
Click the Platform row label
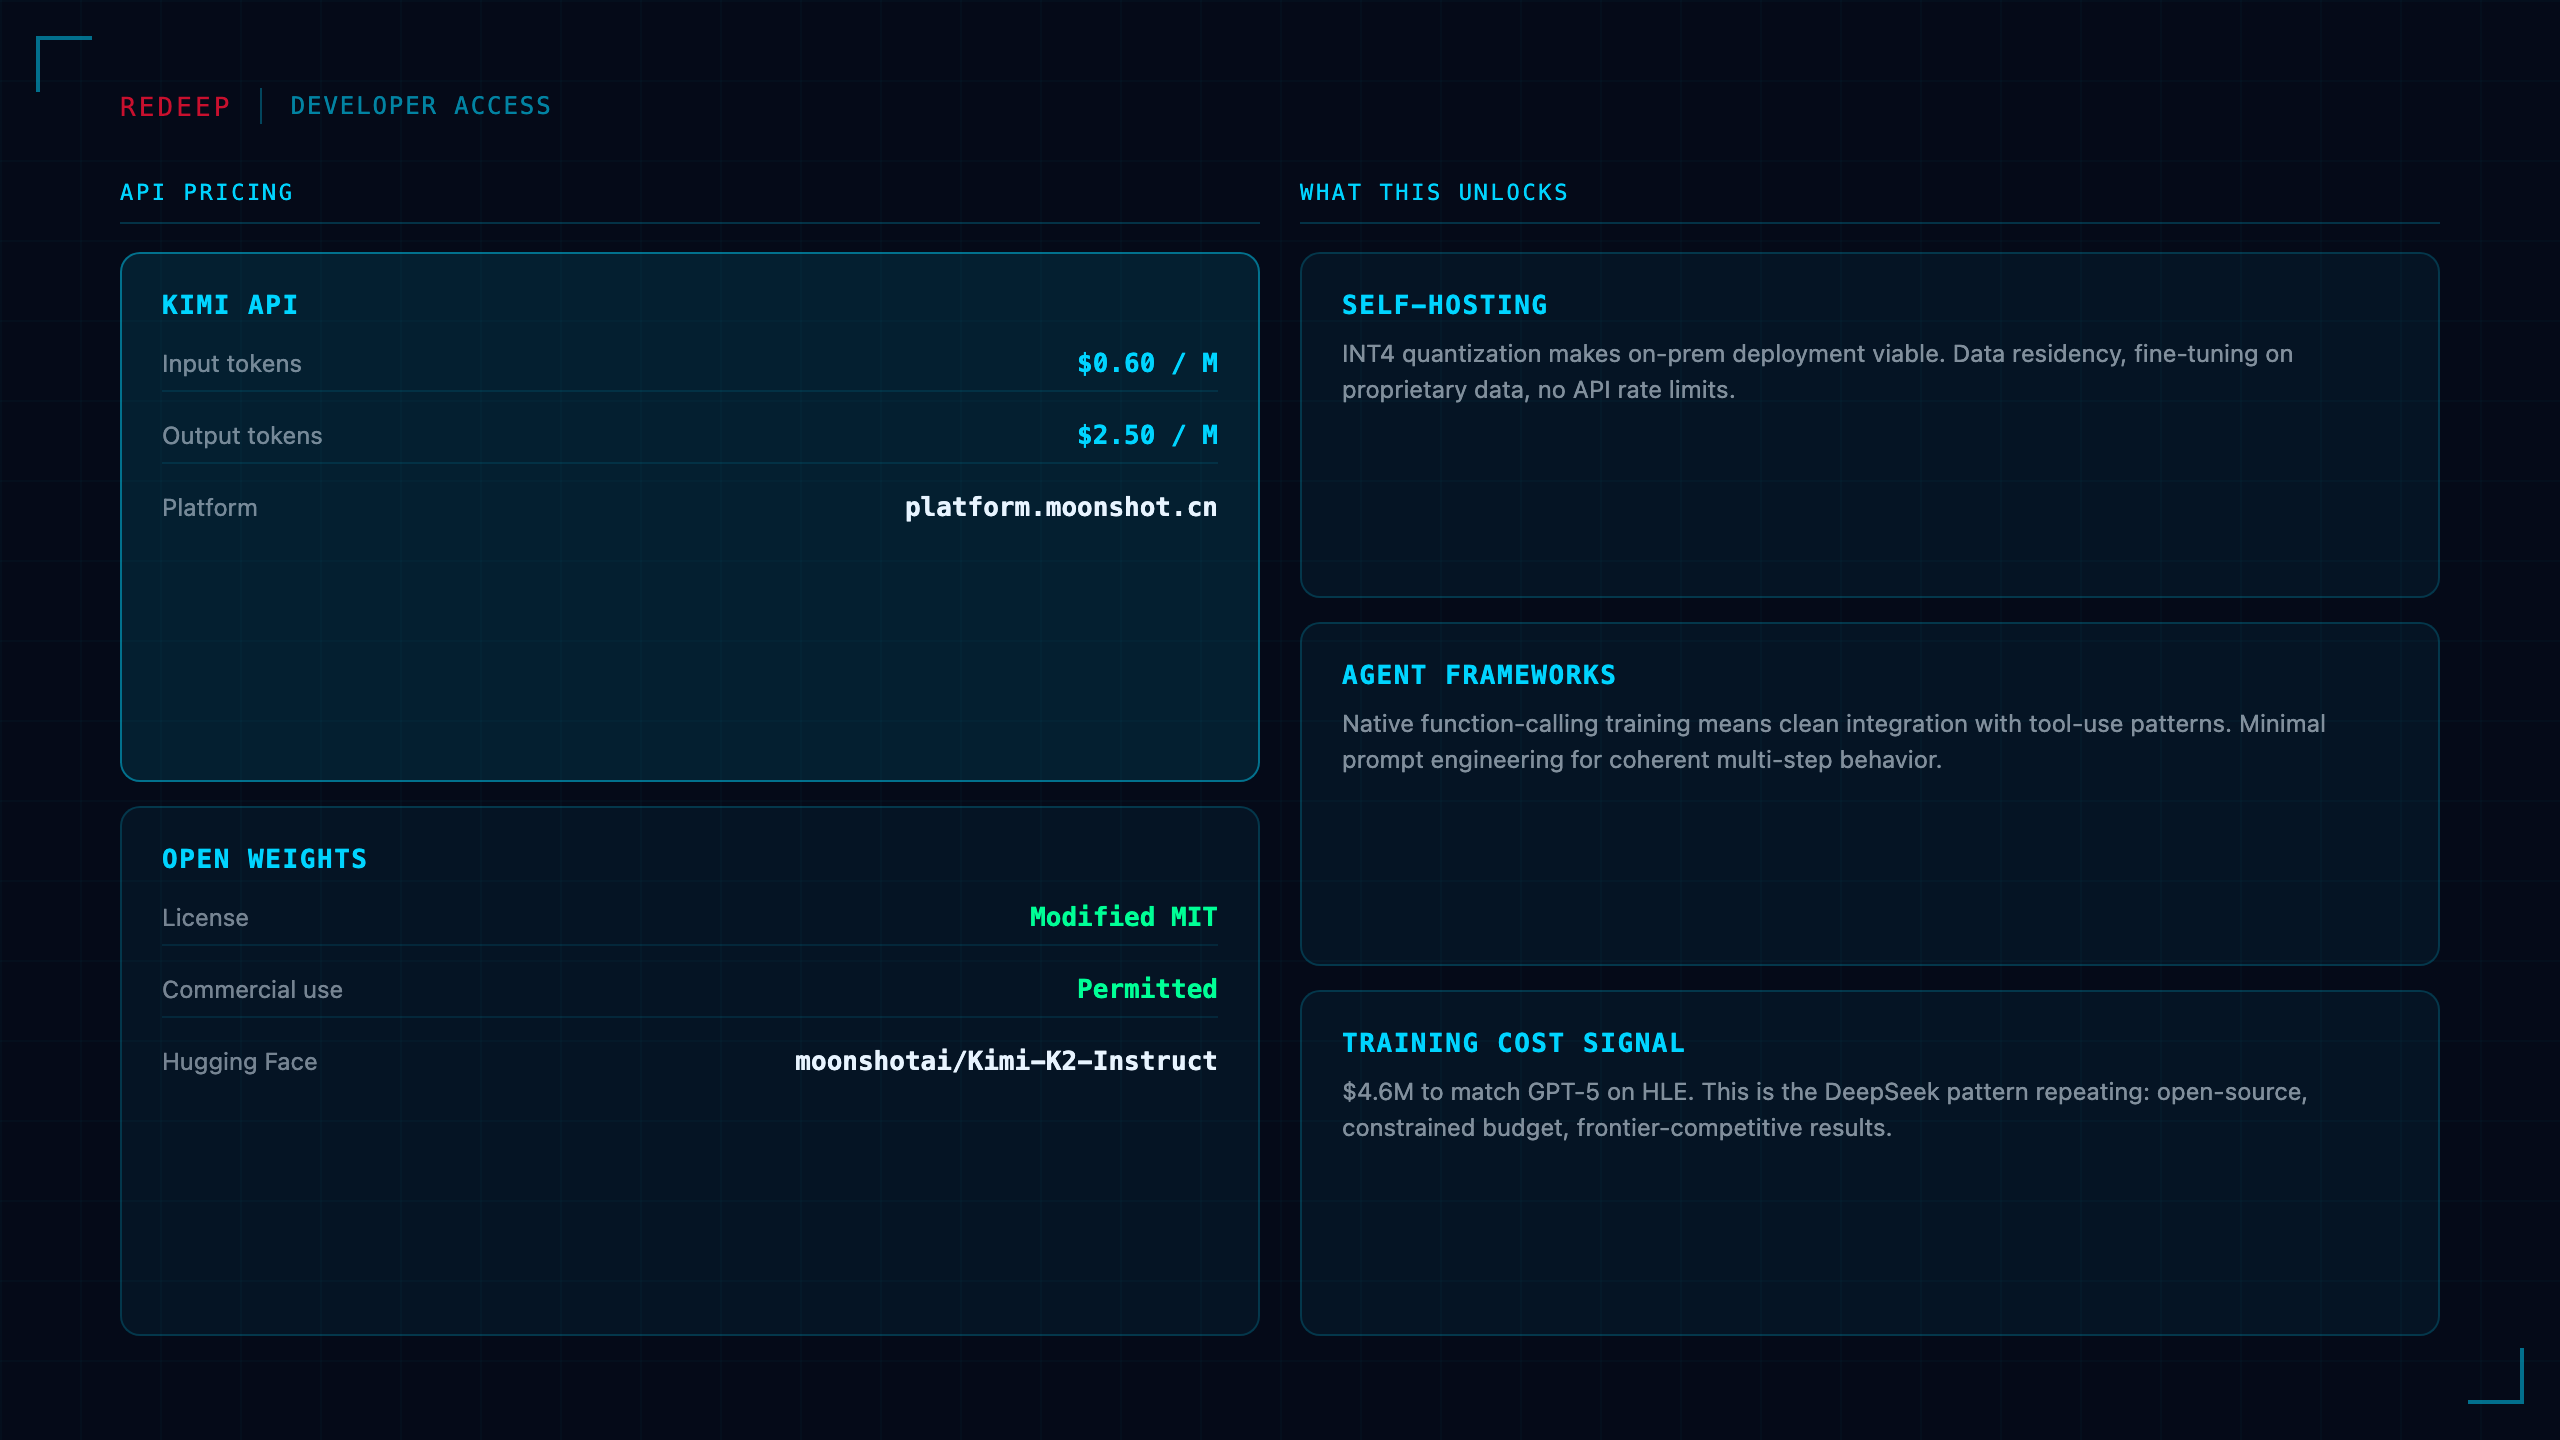point(210,508)
